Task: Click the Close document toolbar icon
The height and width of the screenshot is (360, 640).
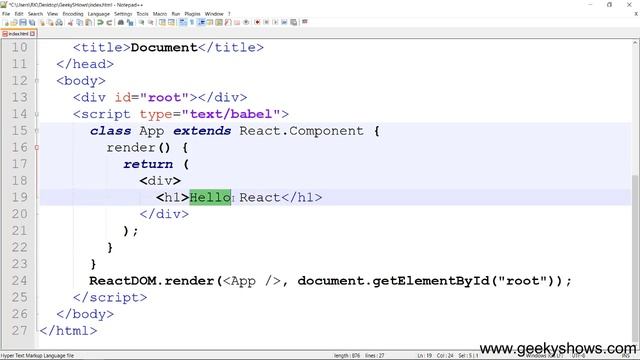Action: (x=42, y=22)
